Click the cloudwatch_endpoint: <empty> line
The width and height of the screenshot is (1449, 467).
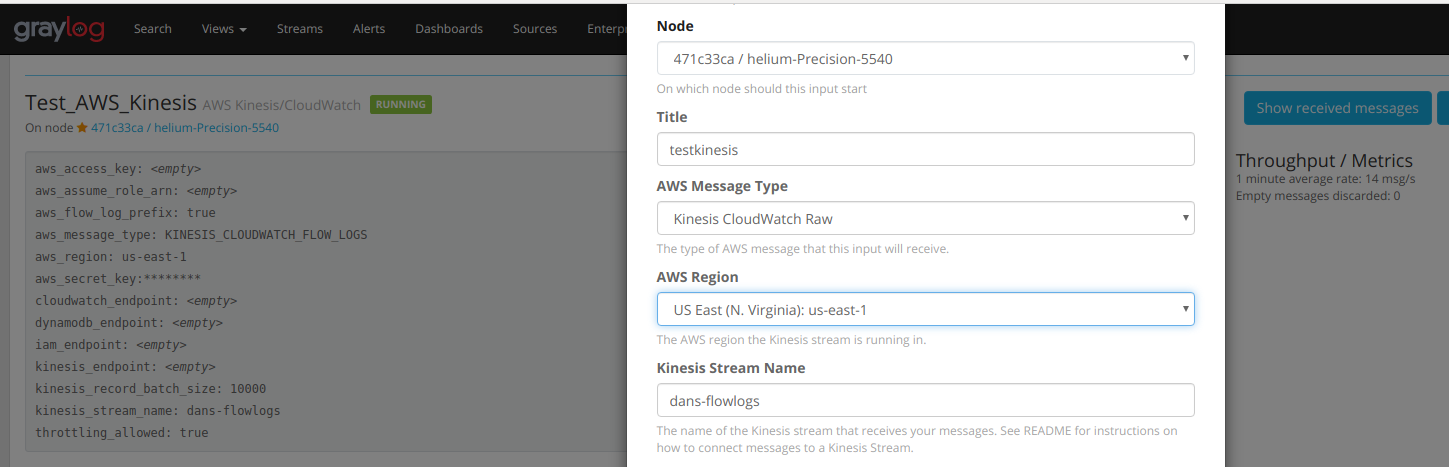tap(136, 301)
